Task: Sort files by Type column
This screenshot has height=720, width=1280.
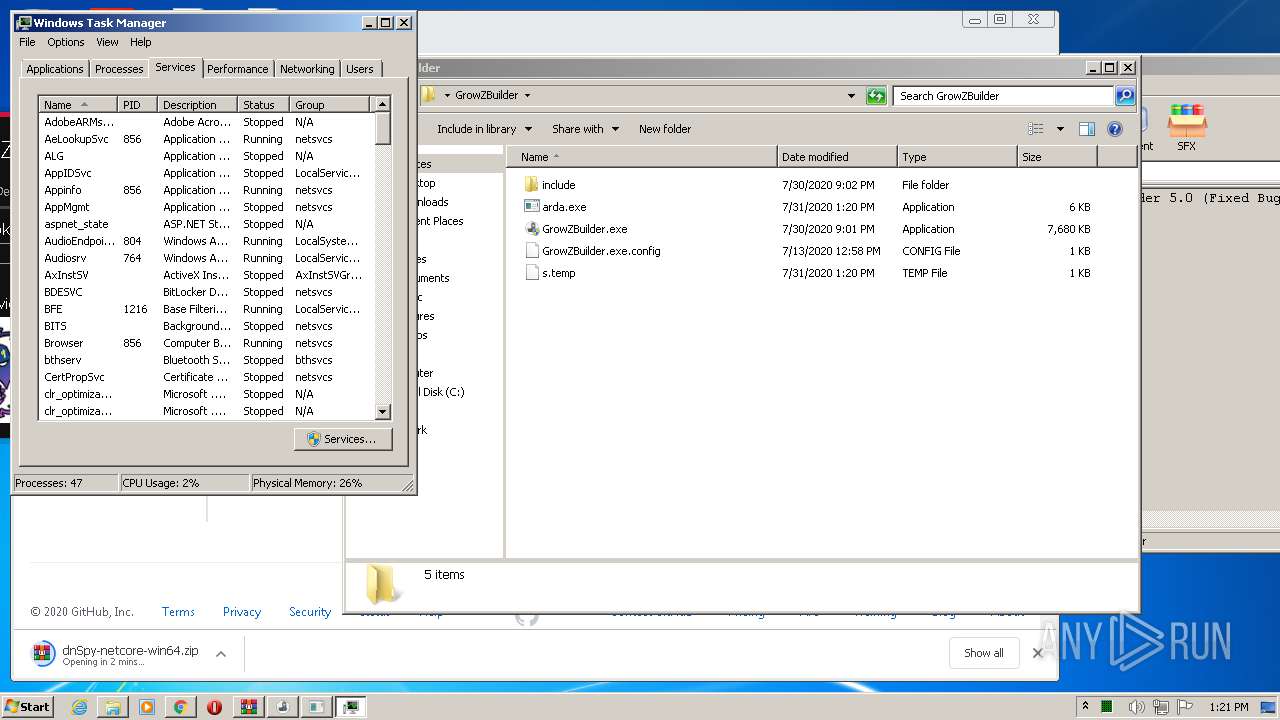Action: (957, 157)
